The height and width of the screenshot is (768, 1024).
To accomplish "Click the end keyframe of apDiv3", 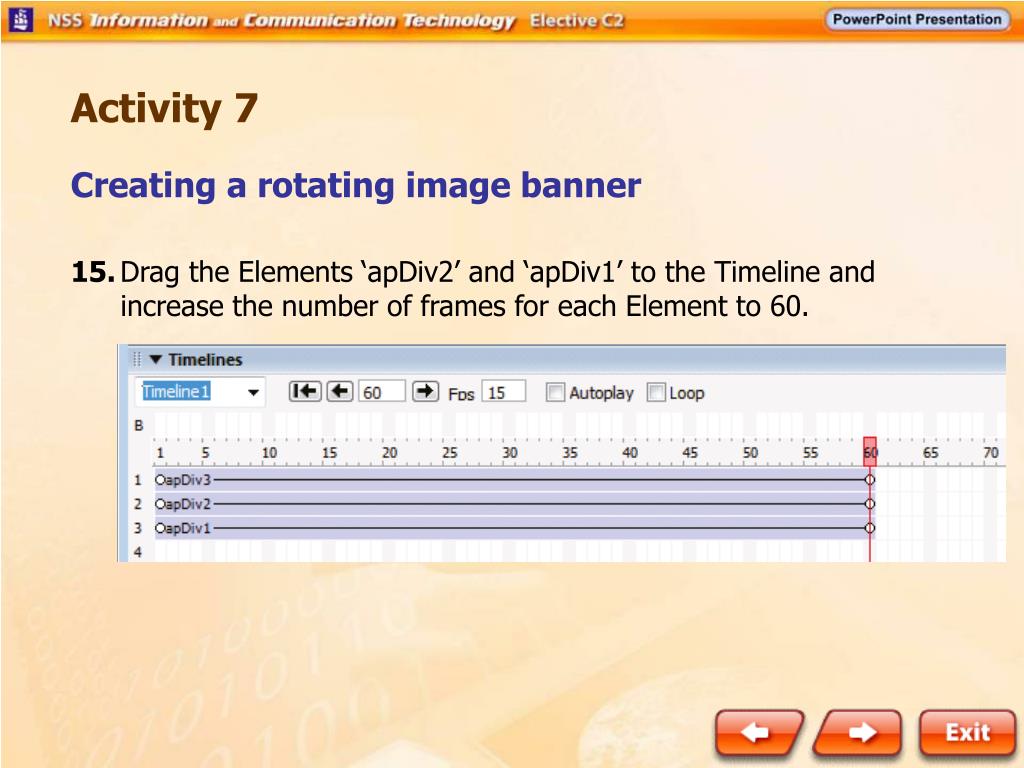I will [x=869, y=480].
